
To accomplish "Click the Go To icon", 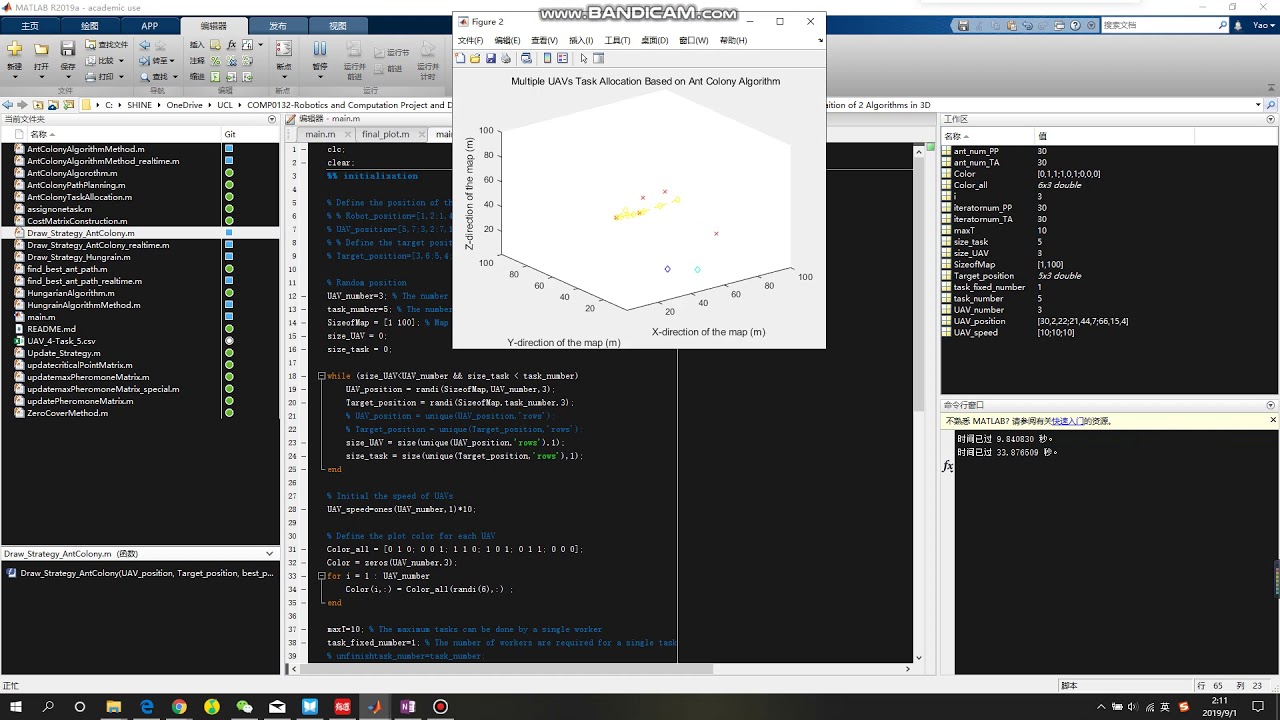I will coord(144,60).
